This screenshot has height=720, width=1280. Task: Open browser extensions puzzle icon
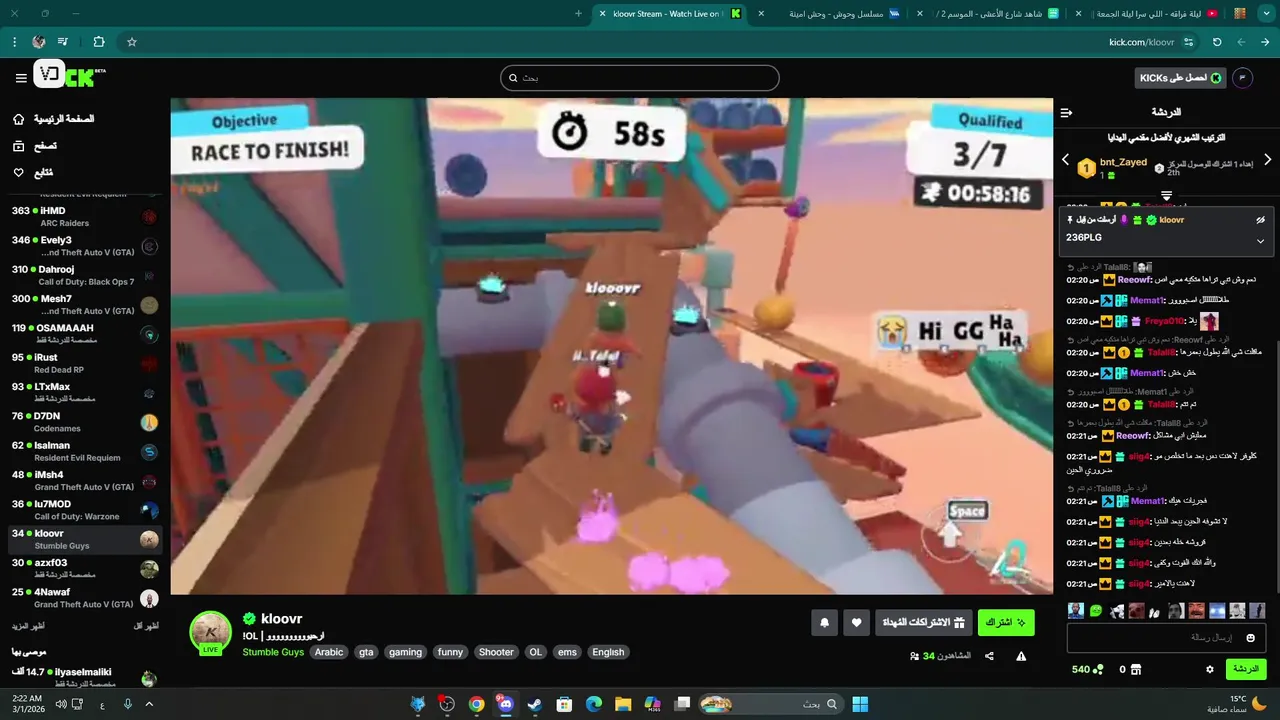coord(98,42)
